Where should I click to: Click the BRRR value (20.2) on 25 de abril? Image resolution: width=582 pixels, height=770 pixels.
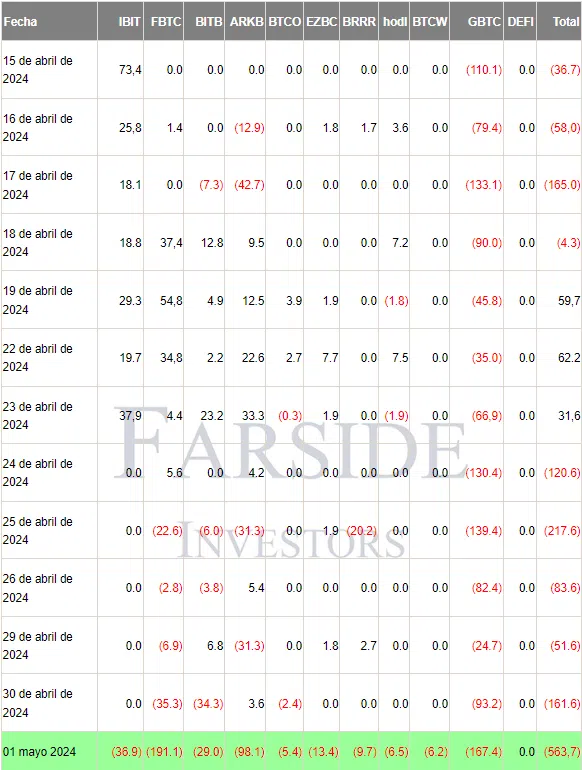click(x=361, y=531)
